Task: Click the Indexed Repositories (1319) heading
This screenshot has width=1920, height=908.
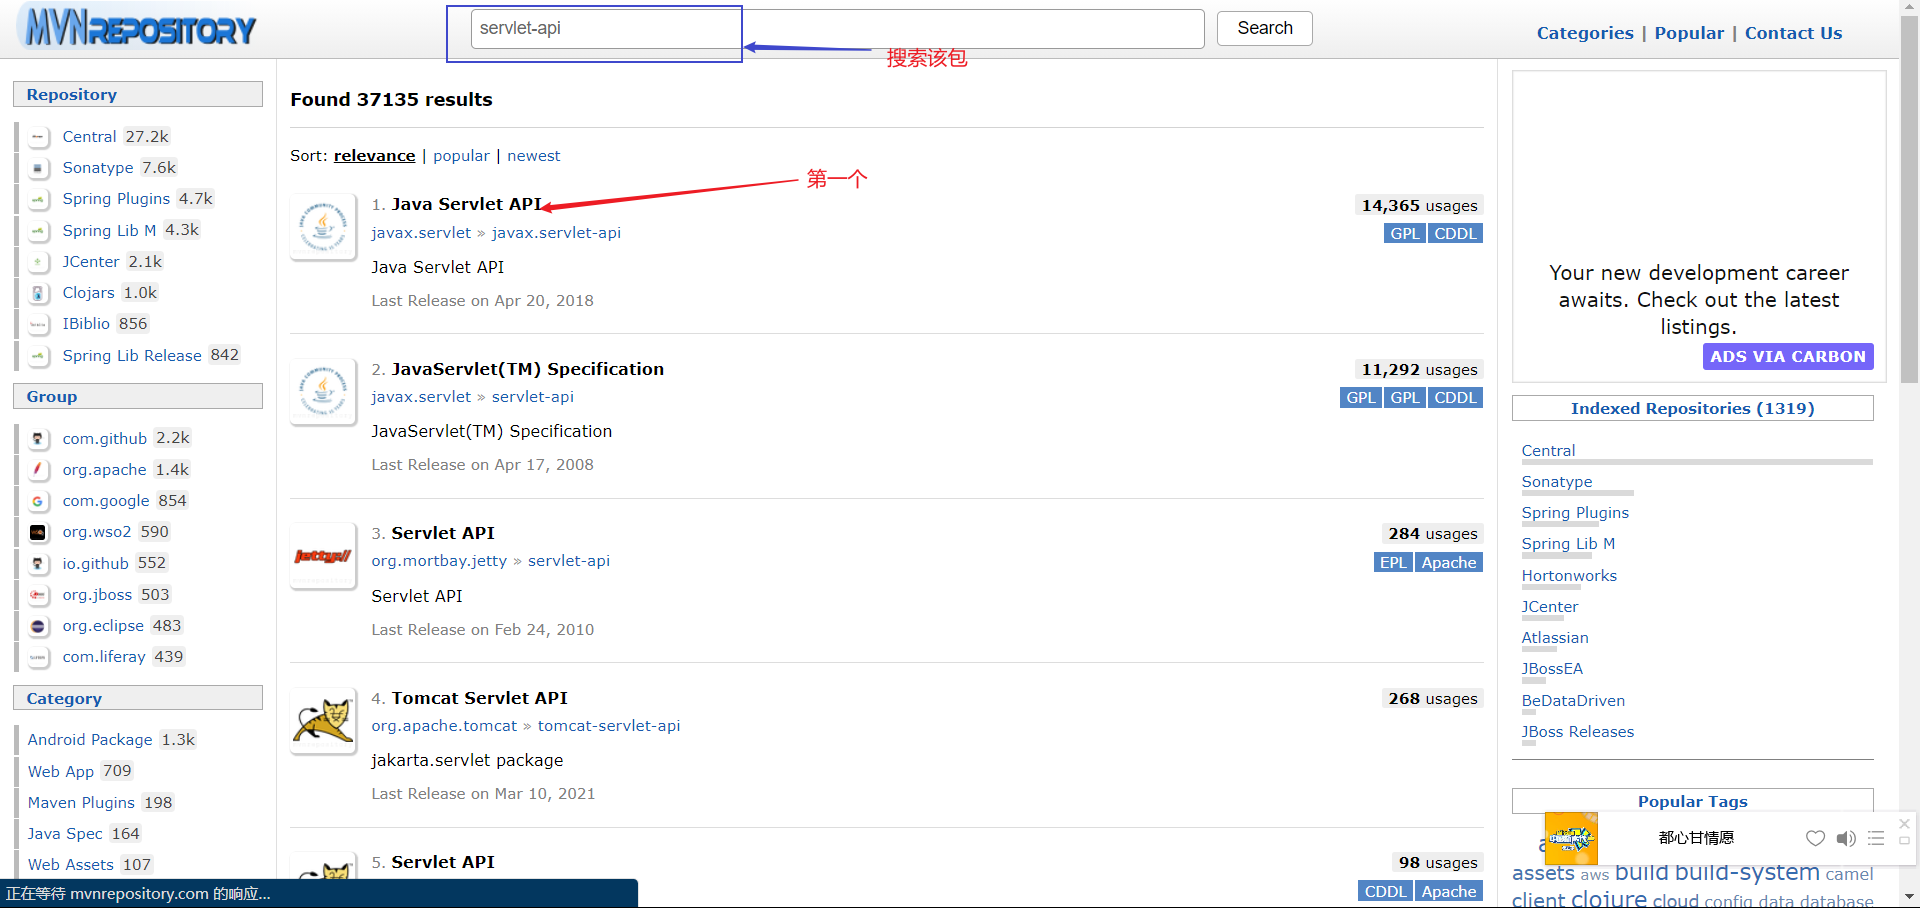Action: [x=1692, y=408]
